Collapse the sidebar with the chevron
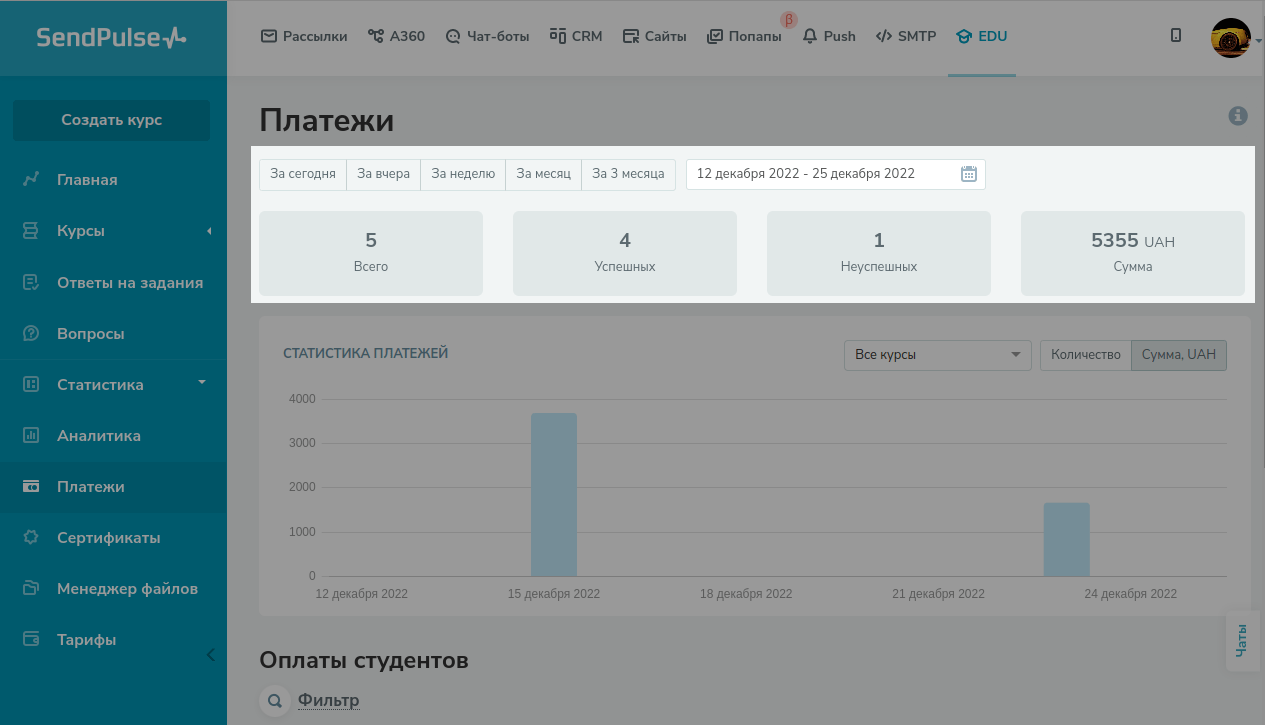This screenshot has height=725, width=1265. (x=210, y=655)
